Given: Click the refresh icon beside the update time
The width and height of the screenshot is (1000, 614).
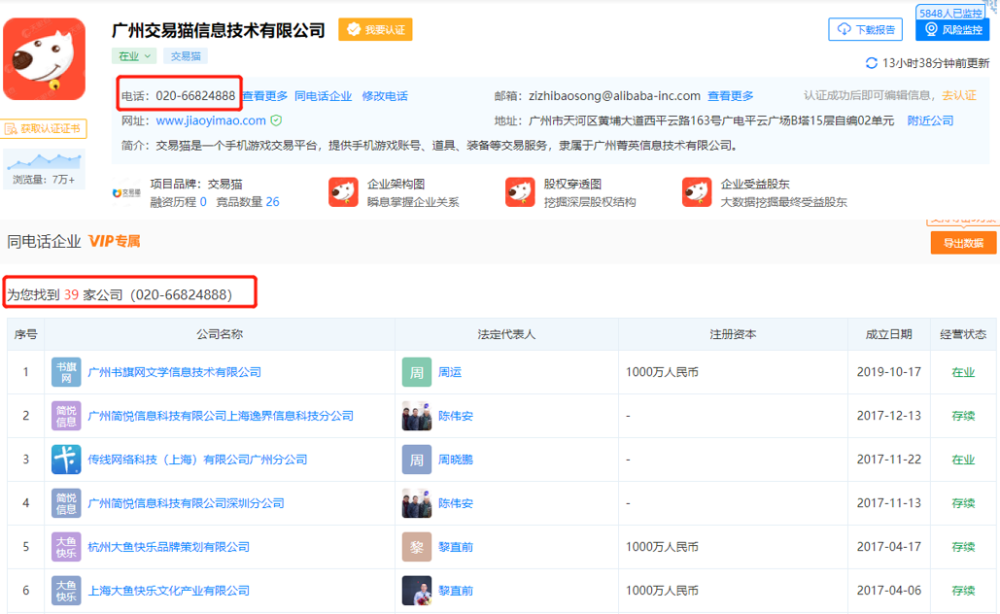Looking at the screenshot, I should point(871,63).
